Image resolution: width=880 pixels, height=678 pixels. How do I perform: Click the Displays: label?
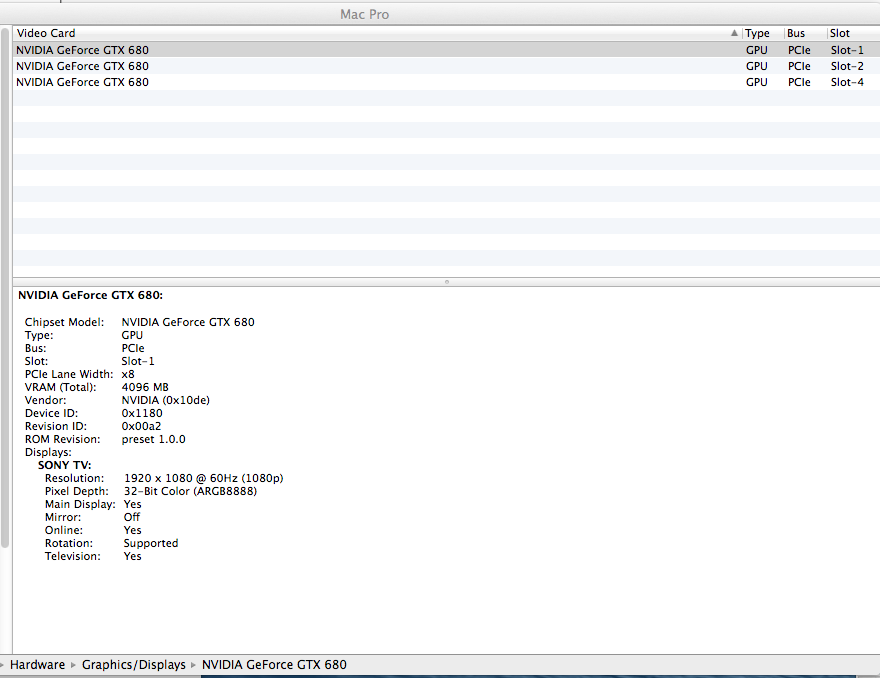coord(48,452)
